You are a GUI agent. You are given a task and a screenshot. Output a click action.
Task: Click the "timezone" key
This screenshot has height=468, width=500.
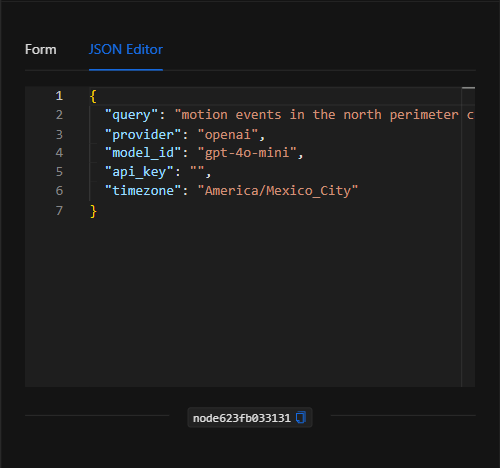(143, 191)
